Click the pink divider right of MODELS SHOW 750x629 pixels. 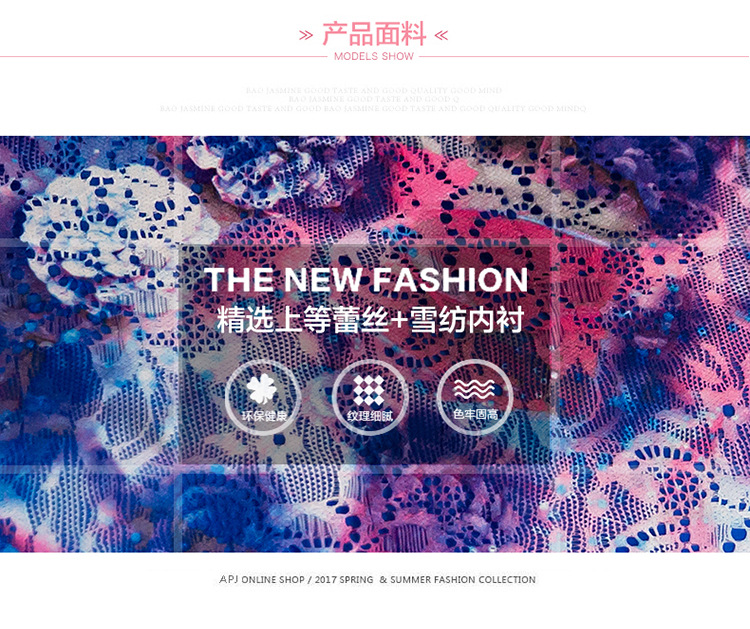click(x=585, y=56)
